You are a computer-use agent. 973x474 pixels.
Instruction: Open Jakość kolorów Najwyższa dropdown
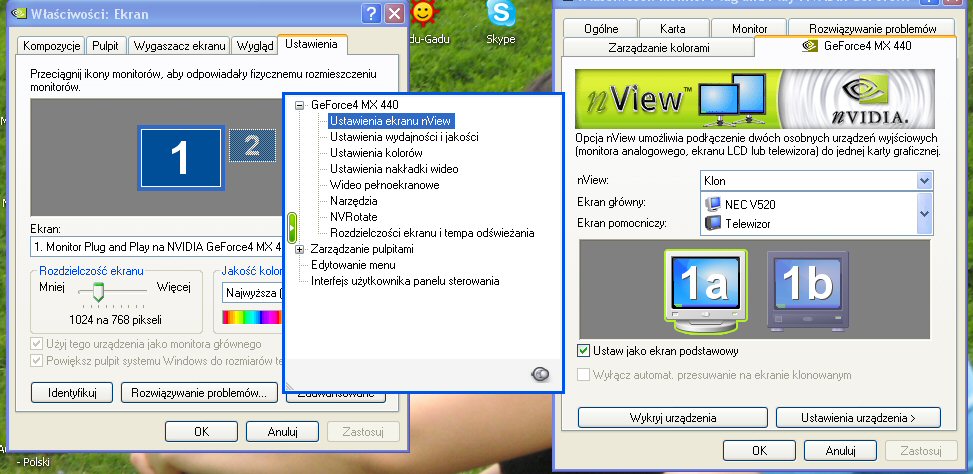point(252,293)
